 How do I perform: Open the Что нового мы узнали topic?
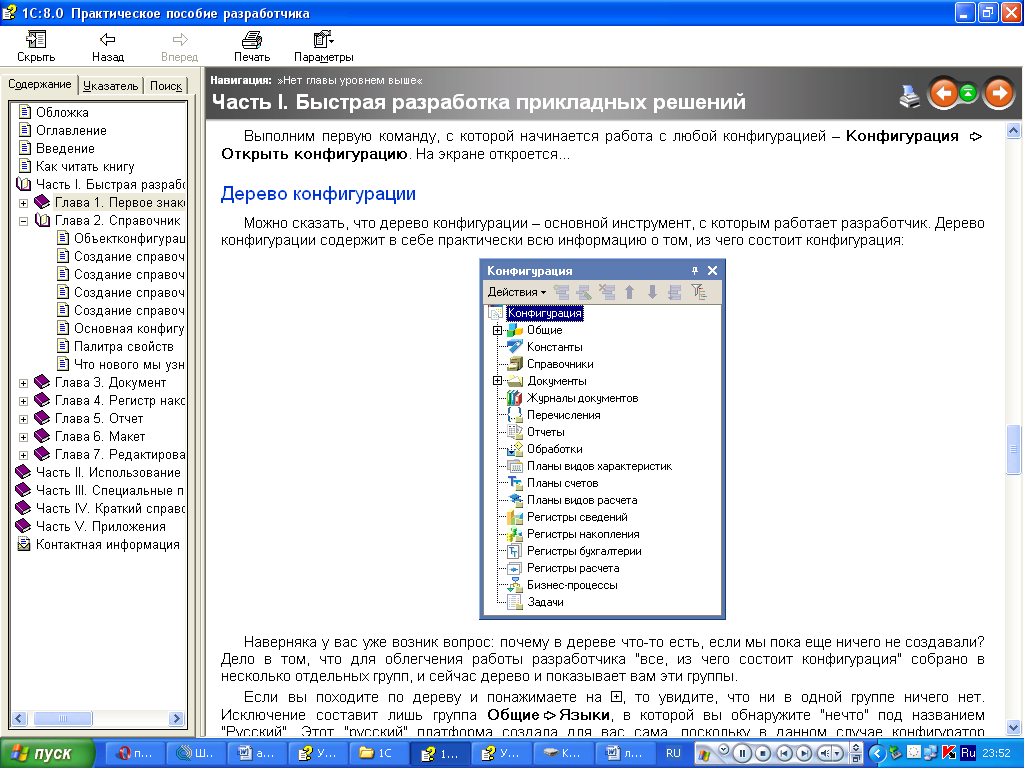(129, 364)
